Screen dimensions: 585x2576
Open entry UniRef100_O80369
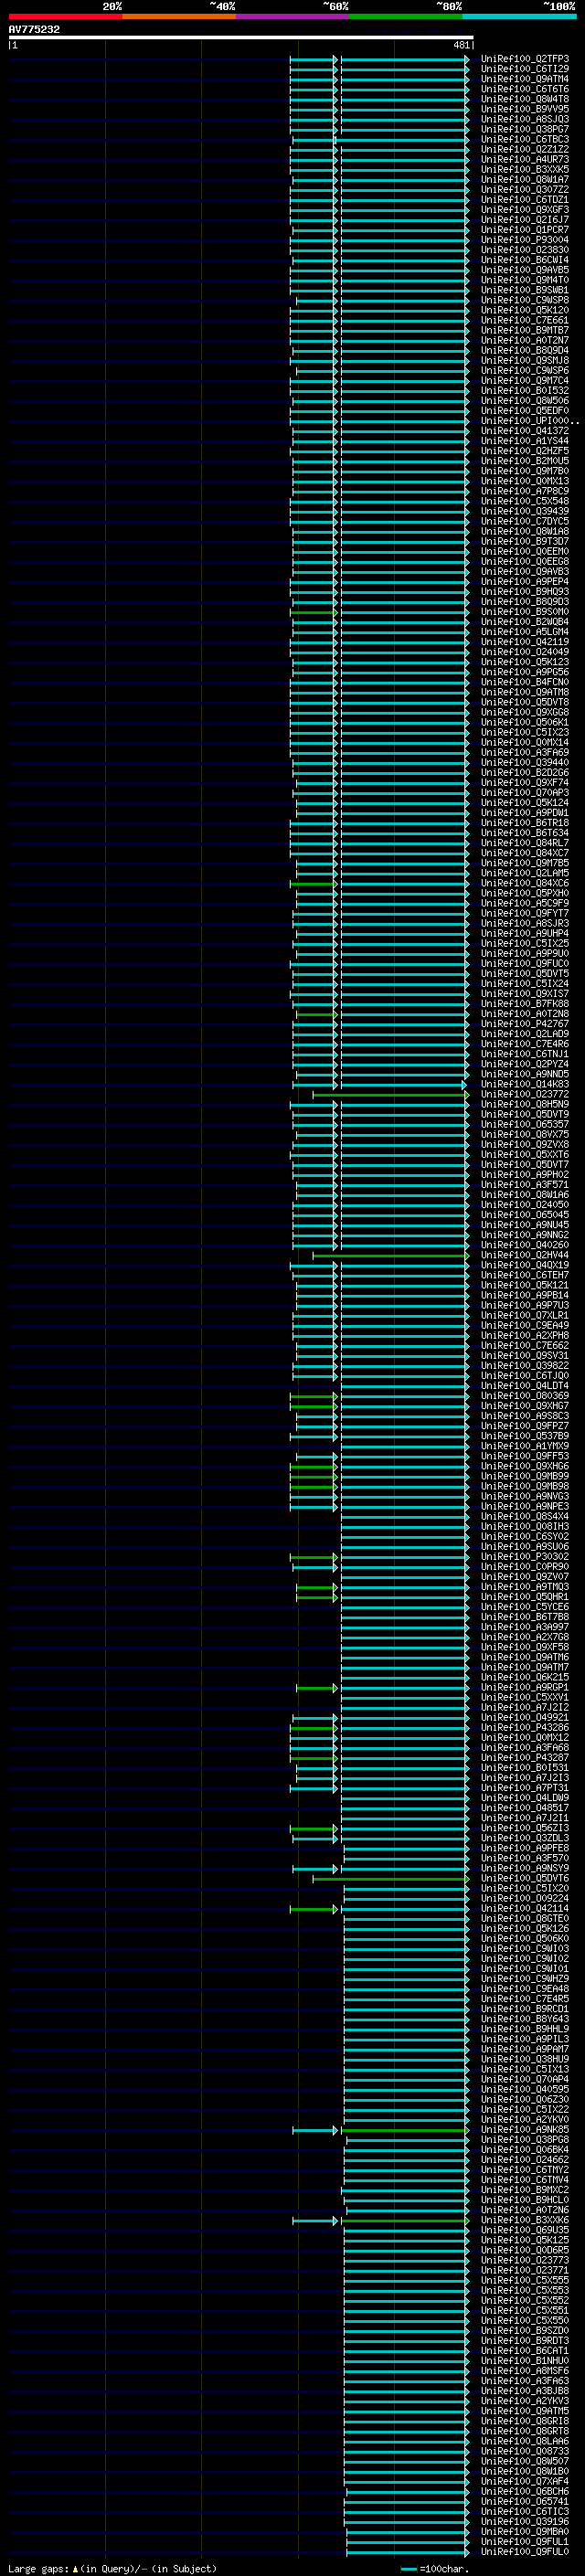[x=525, y=1396]
